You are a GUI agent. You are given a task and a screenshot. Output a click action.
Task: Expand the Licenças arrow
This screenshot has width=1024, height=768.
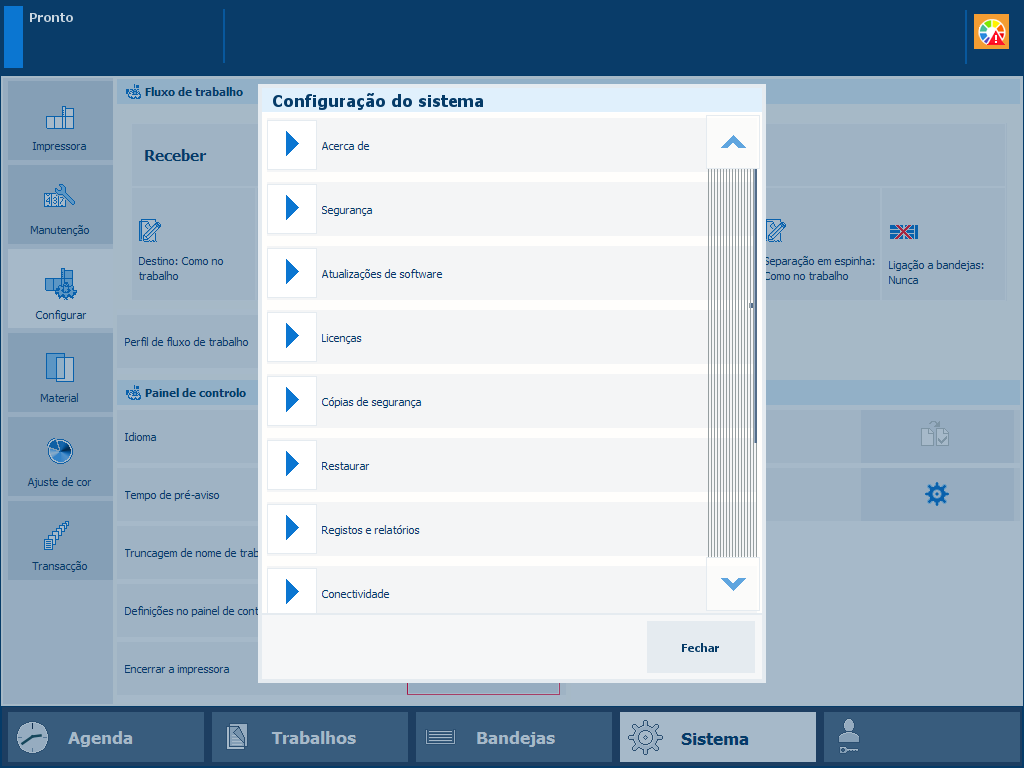point(292,336)
